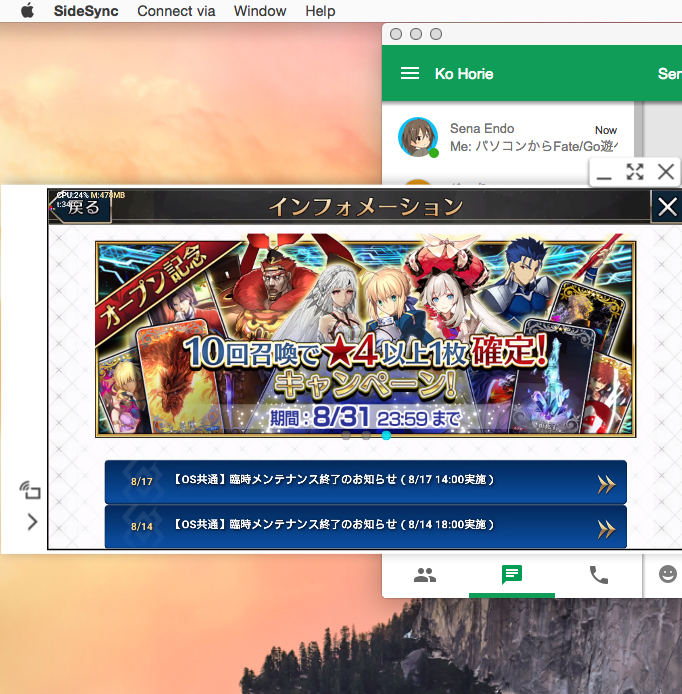Select the first banner page dot
This screenshot has height=694, width=682.
coord(346,436)
